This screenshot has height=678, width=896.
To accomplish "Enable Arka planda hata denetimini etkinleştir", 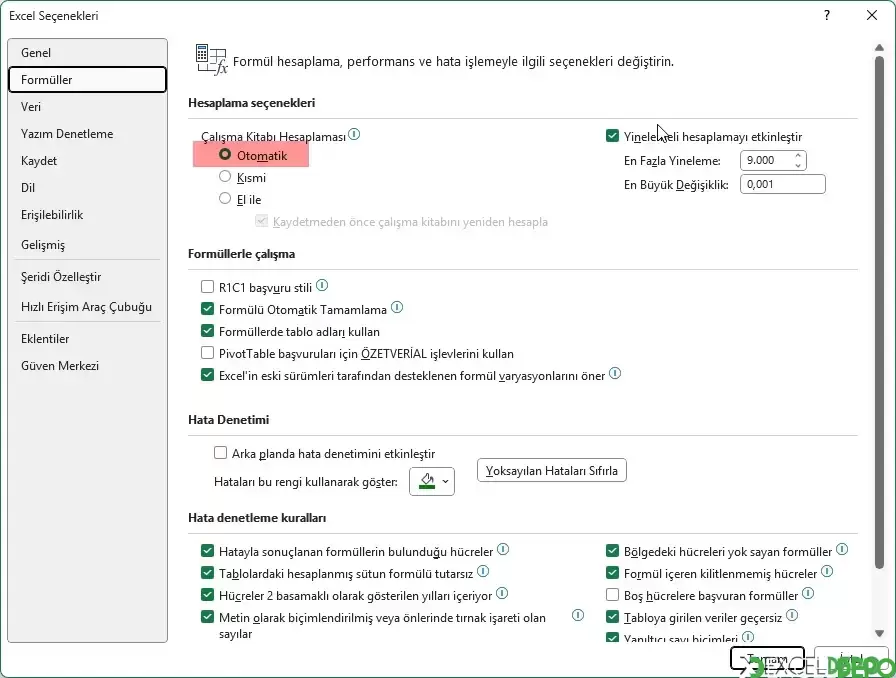I will click(221, 453).
